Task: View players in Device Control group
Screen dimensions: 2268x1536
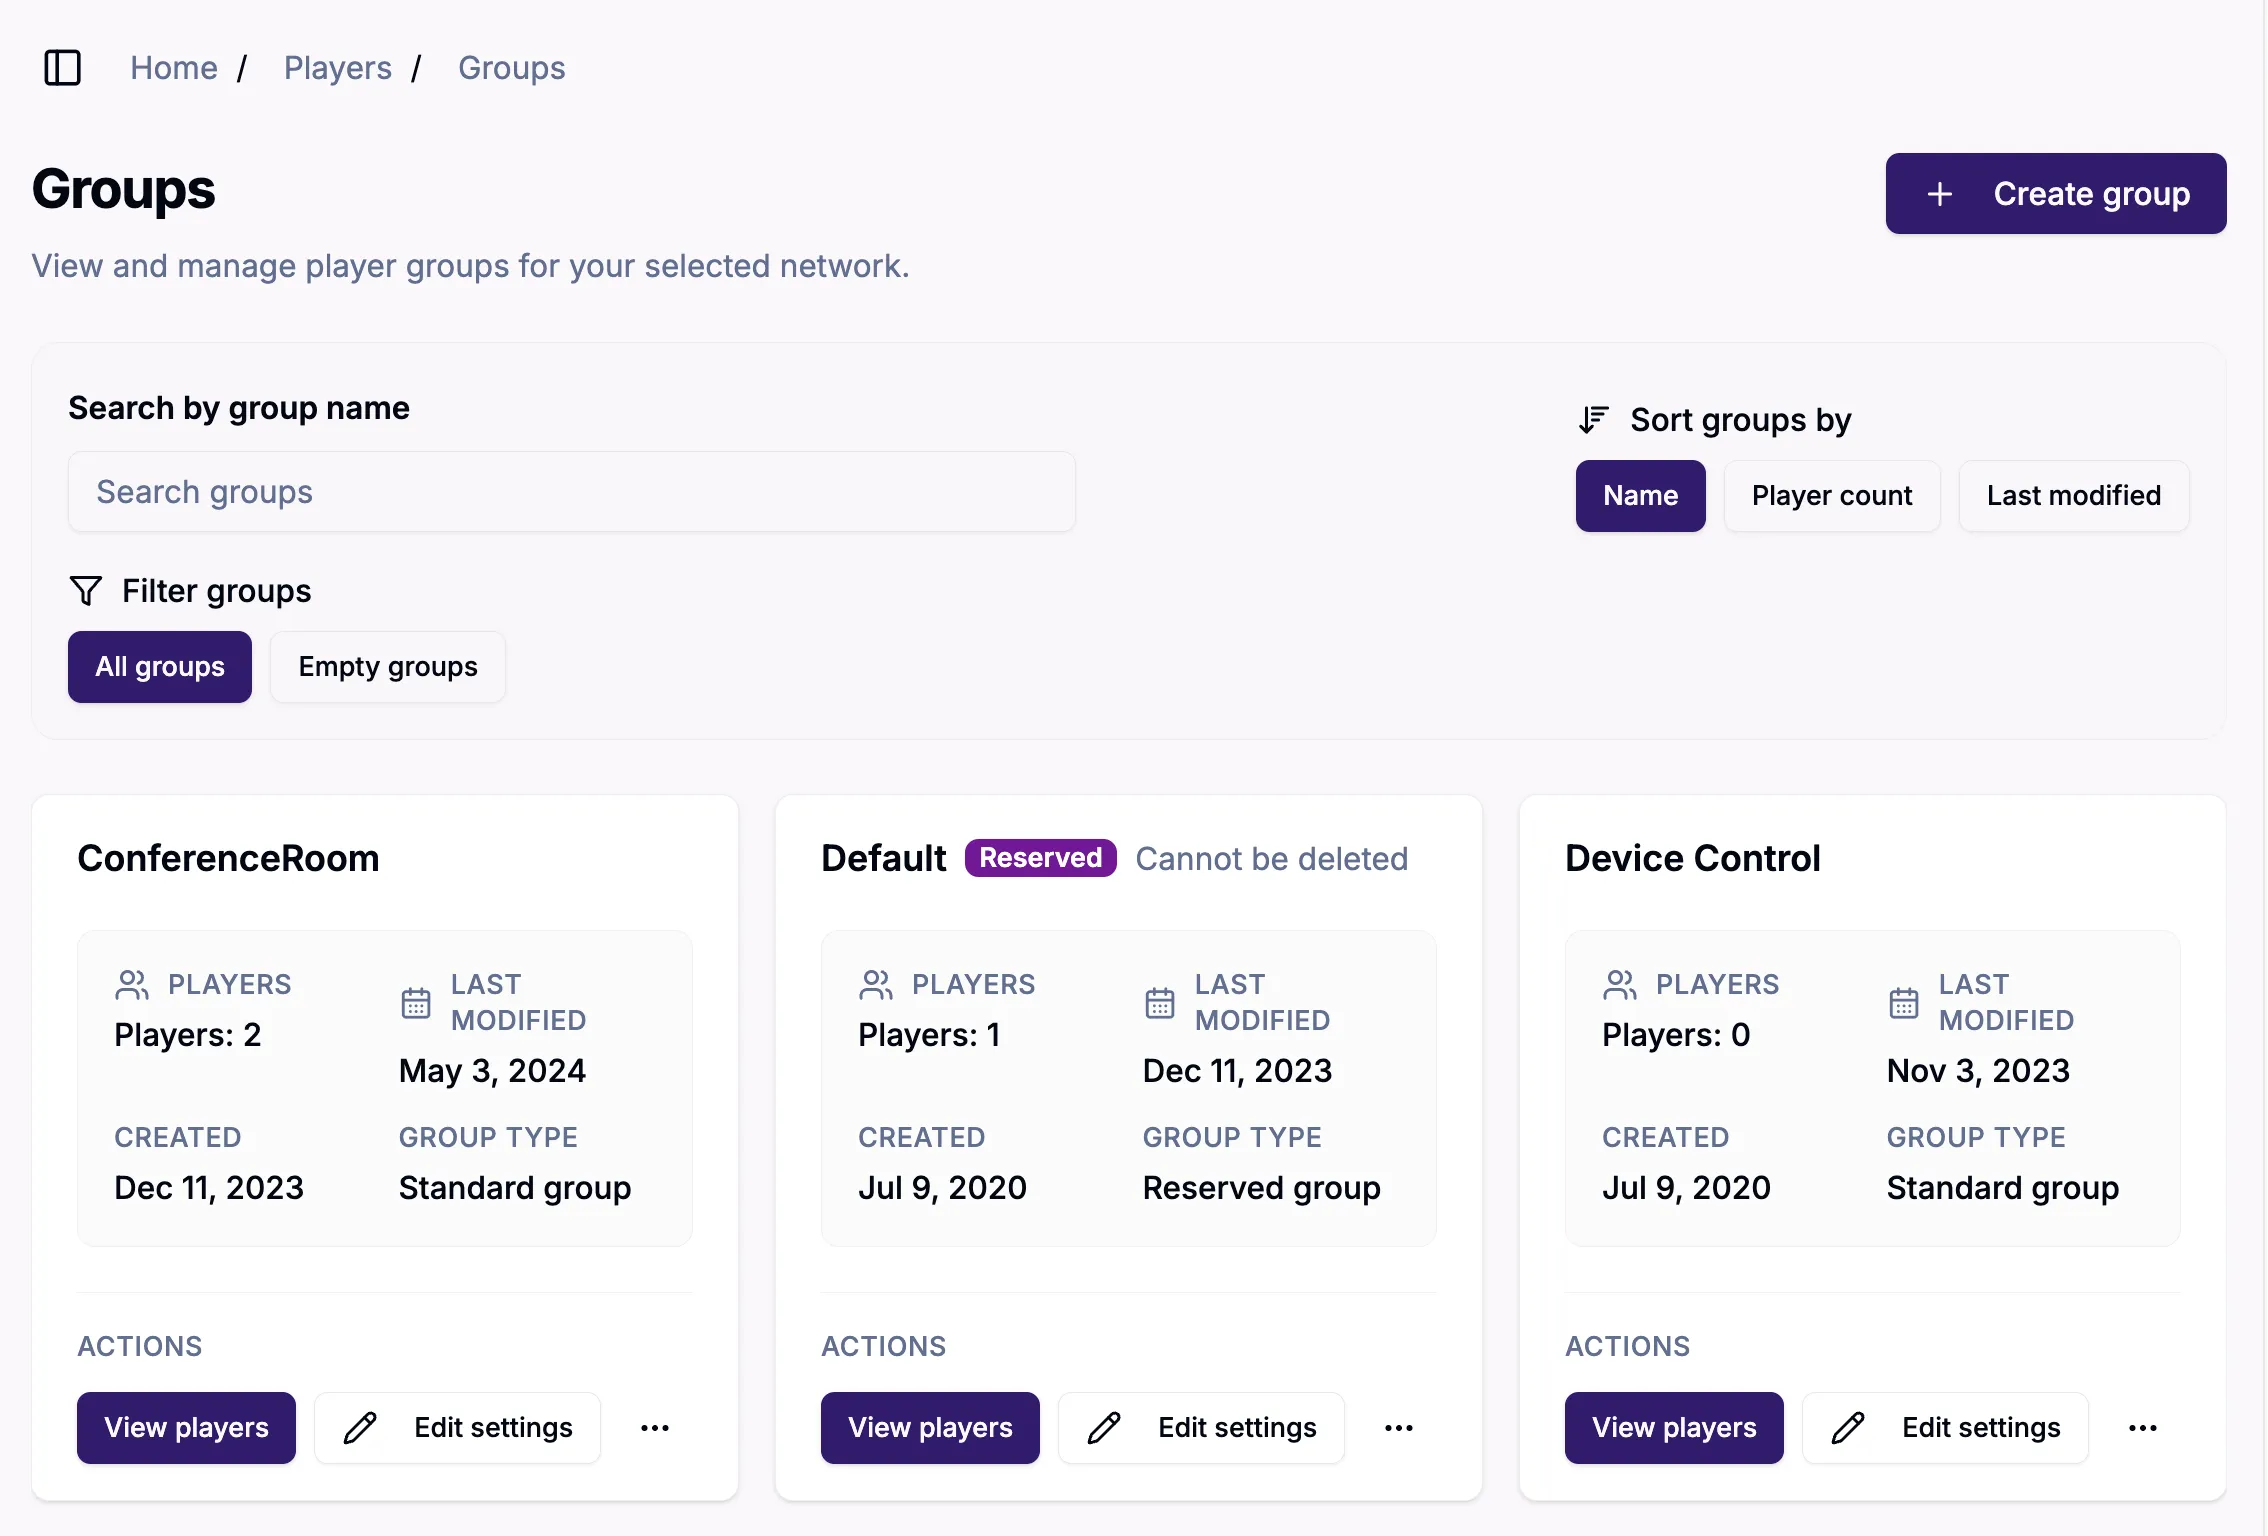Action: coord(1675,1428)
